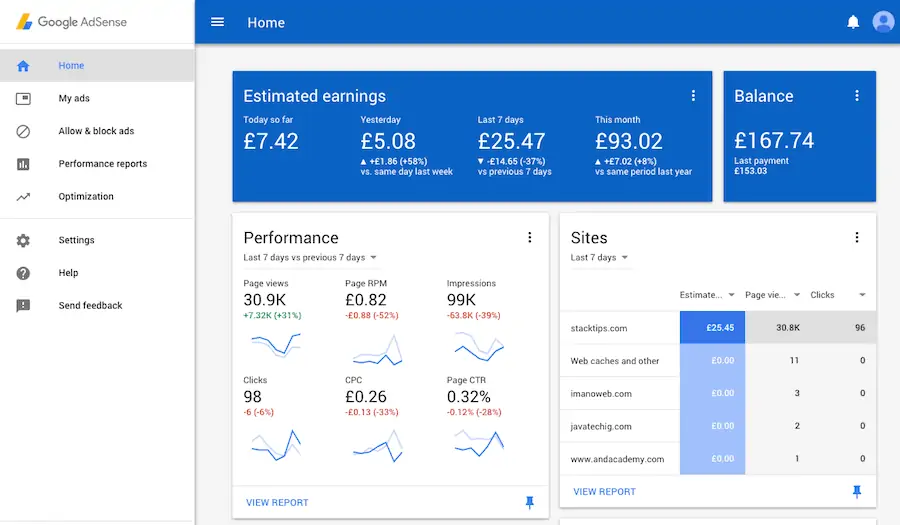Click the user account avatar
Viewport: 900px width, 525px height.
pyautogui.click(x=883, y=22)
